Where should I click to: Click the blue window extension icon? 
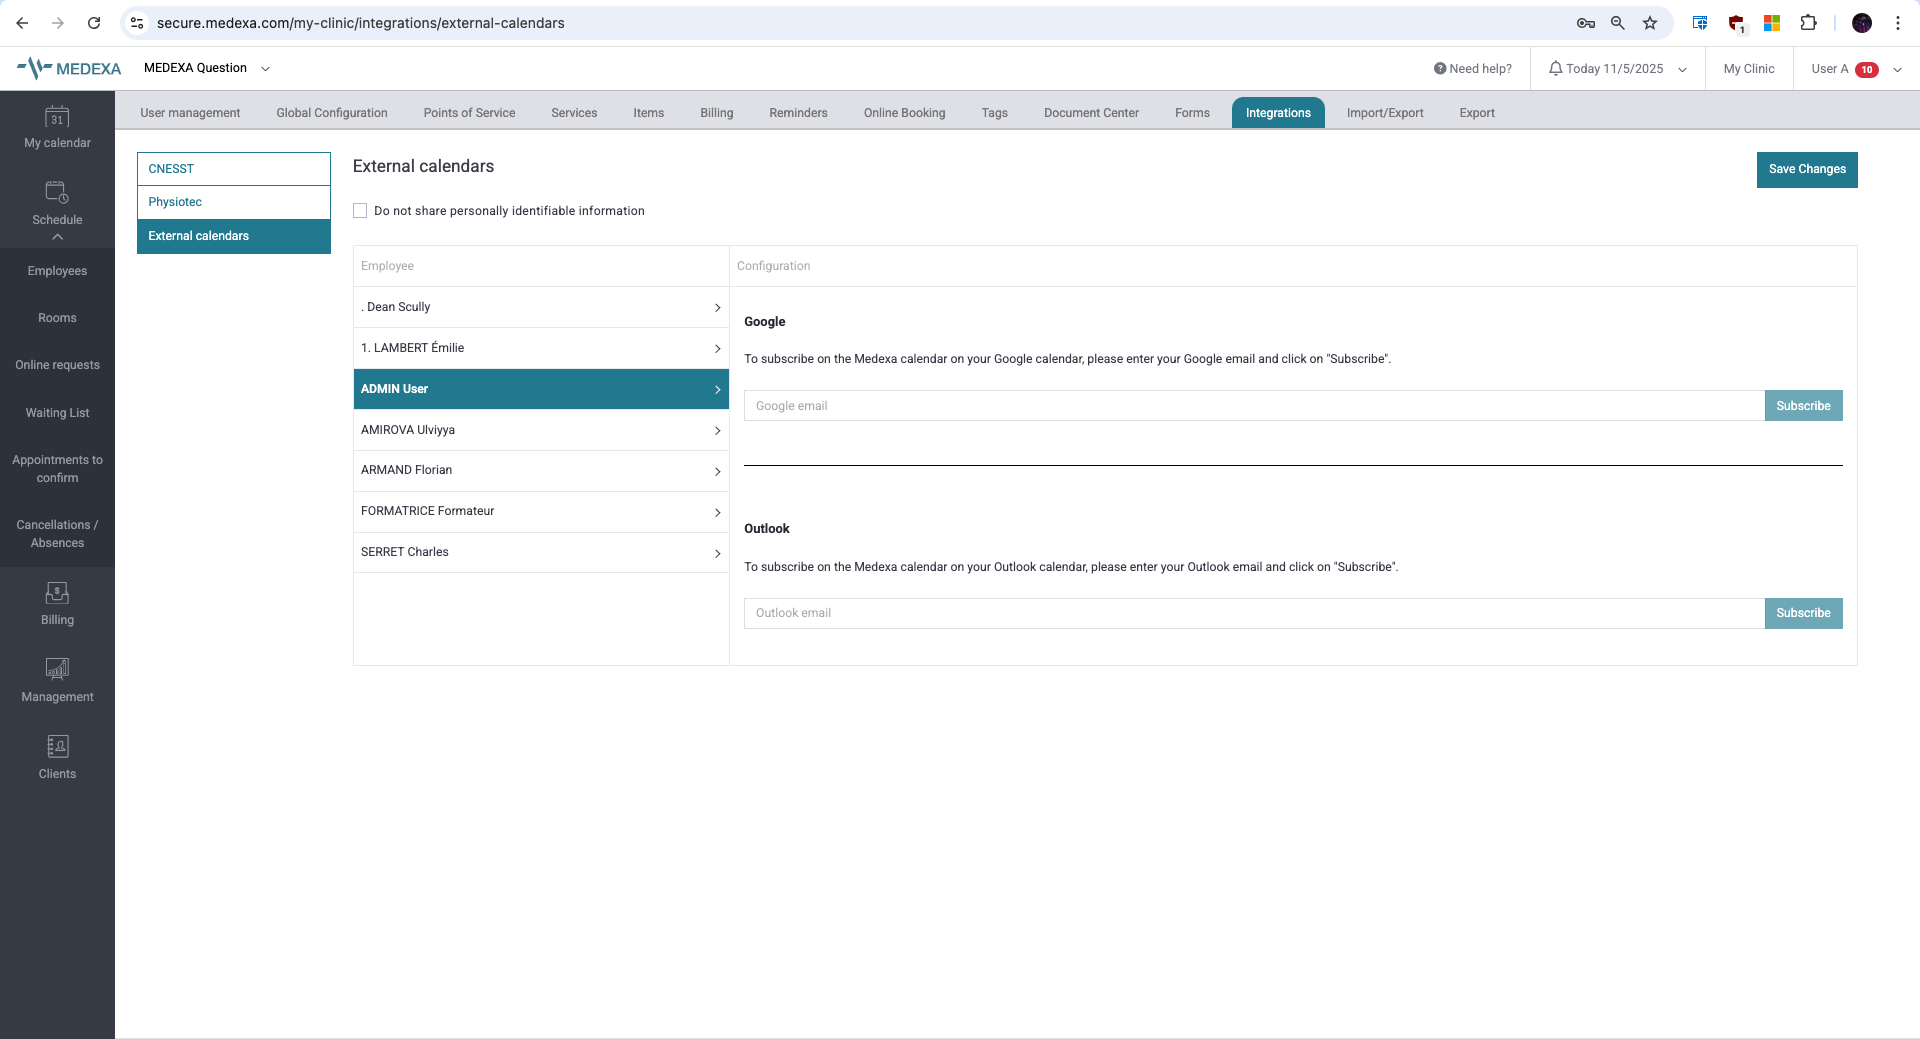tap(1700, 23)
